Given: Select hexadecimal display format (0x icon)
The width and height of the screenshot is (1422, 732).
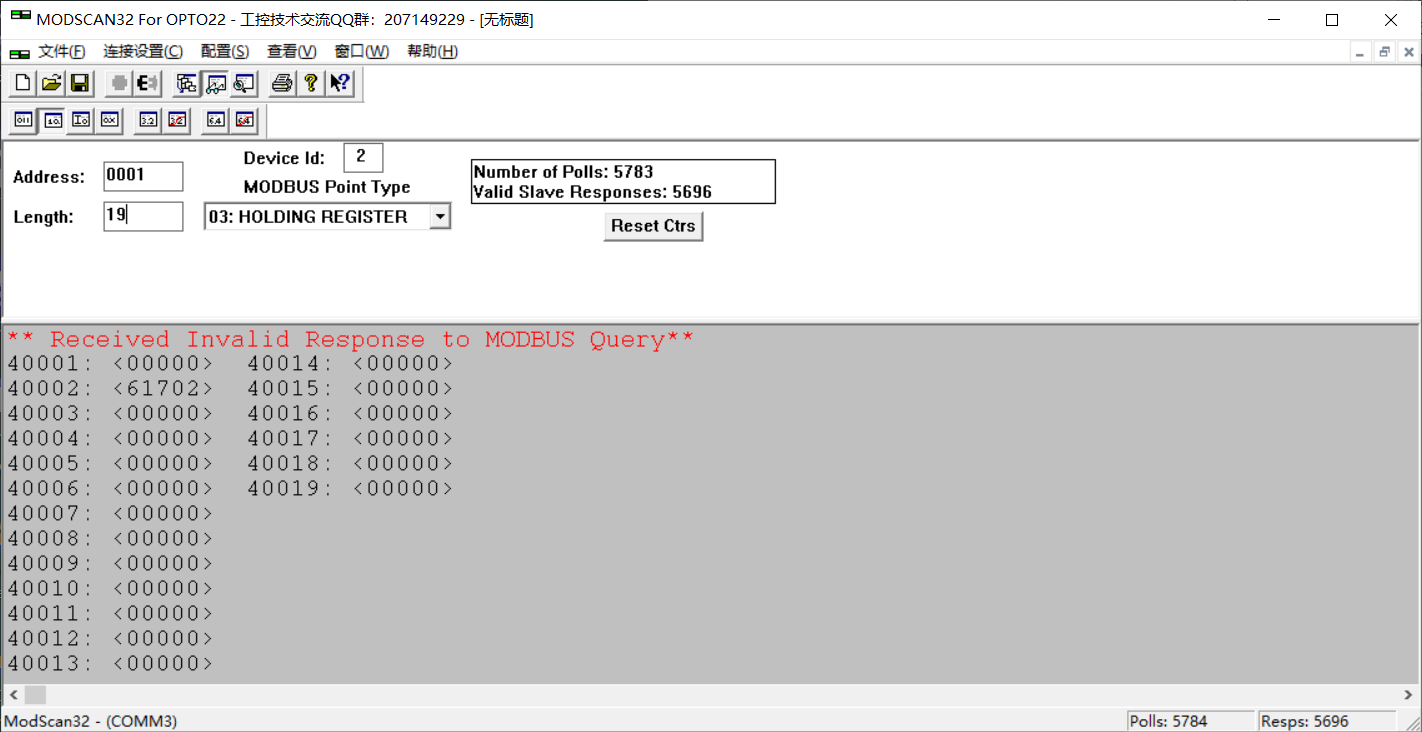Looking at the screenshot, I should point(110,120).
